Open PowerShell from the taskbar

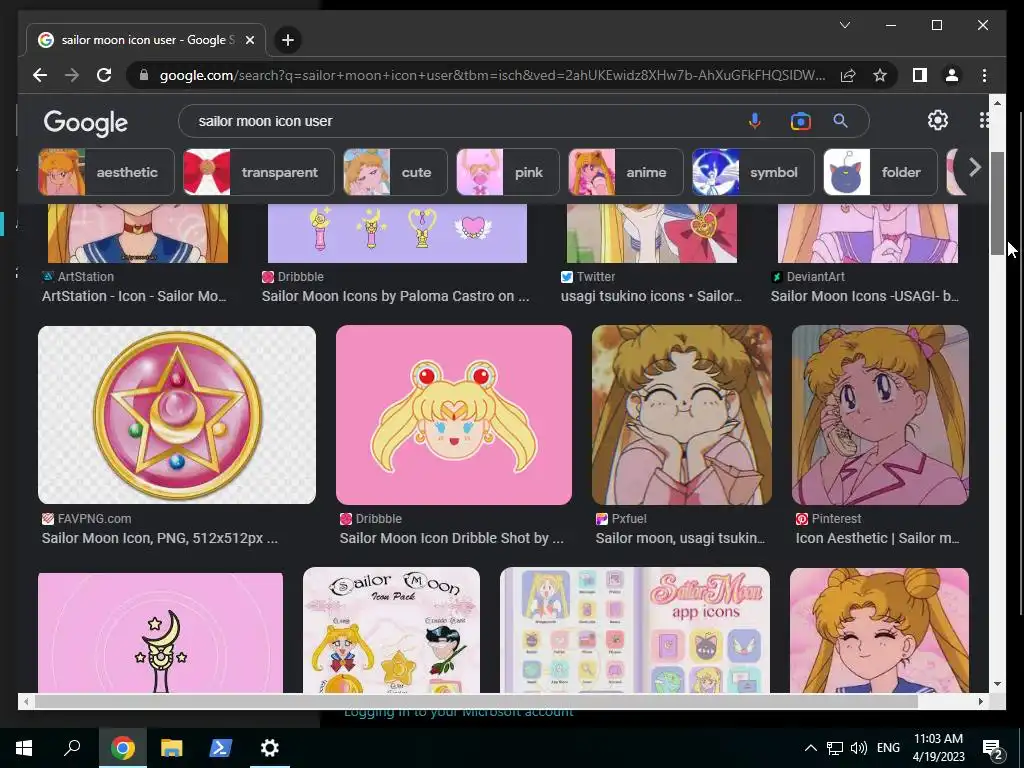click(220, 748)
